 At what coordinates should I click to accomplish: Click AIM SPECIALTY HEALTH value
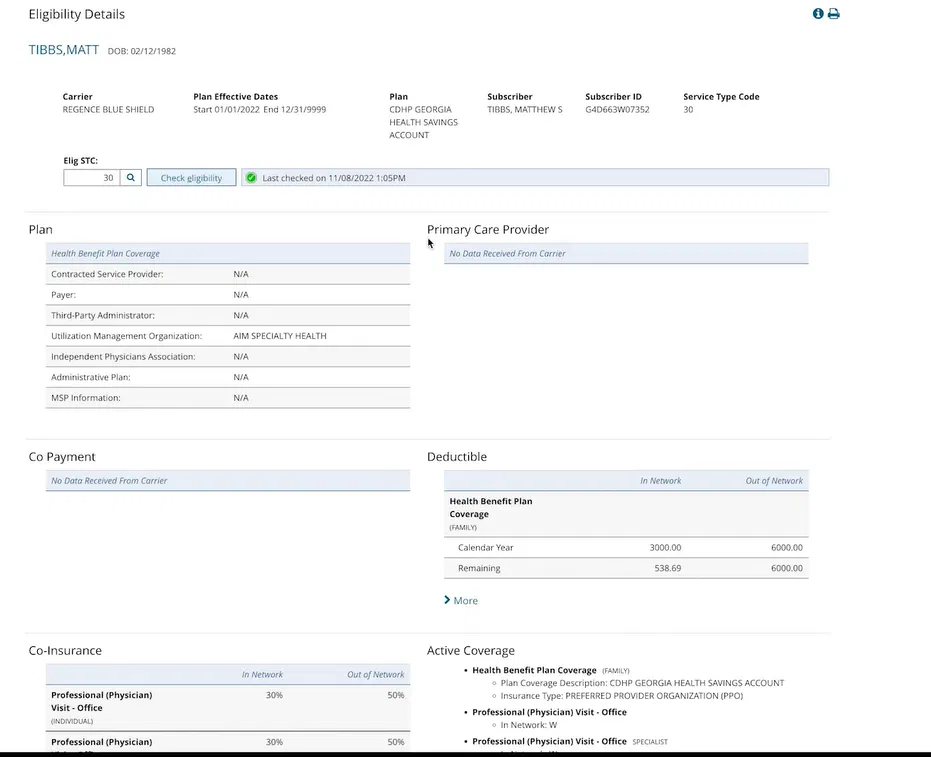(x=280, y=335)
